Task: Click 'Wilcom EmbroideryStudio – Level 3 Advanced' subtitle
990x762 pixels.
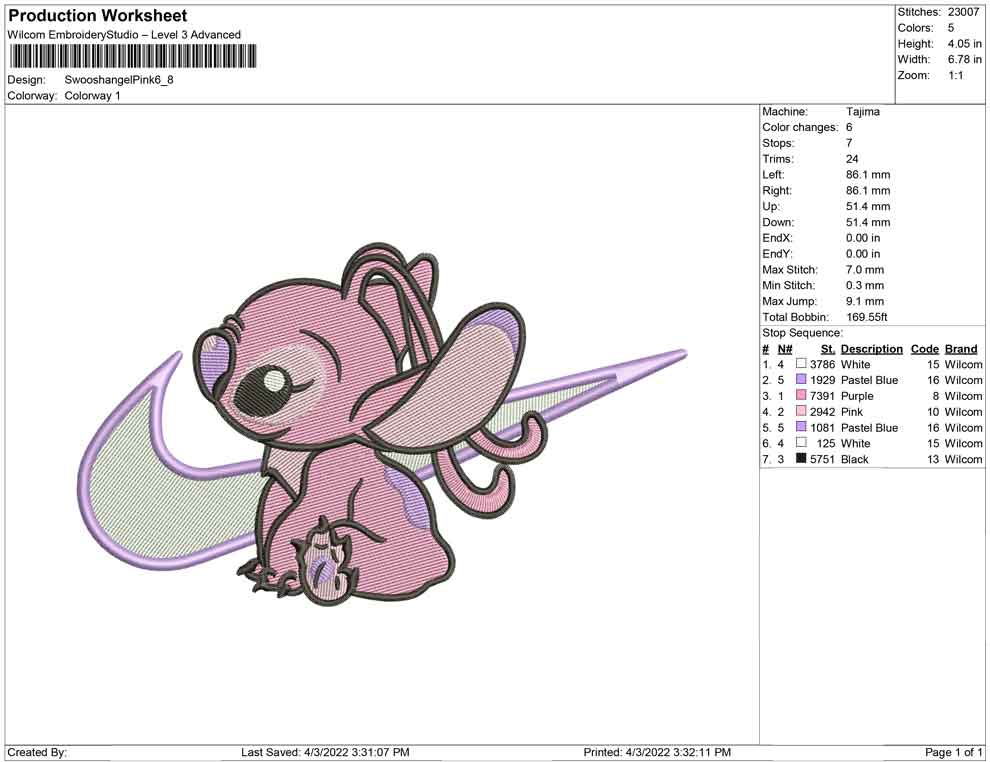Action: tap(124, 35)
